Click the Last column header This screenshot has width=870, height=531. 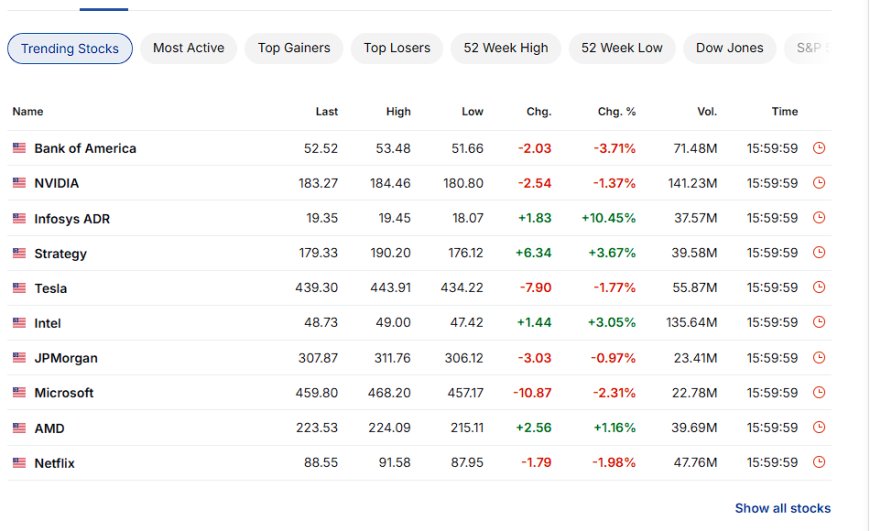[x=327, y=112]
